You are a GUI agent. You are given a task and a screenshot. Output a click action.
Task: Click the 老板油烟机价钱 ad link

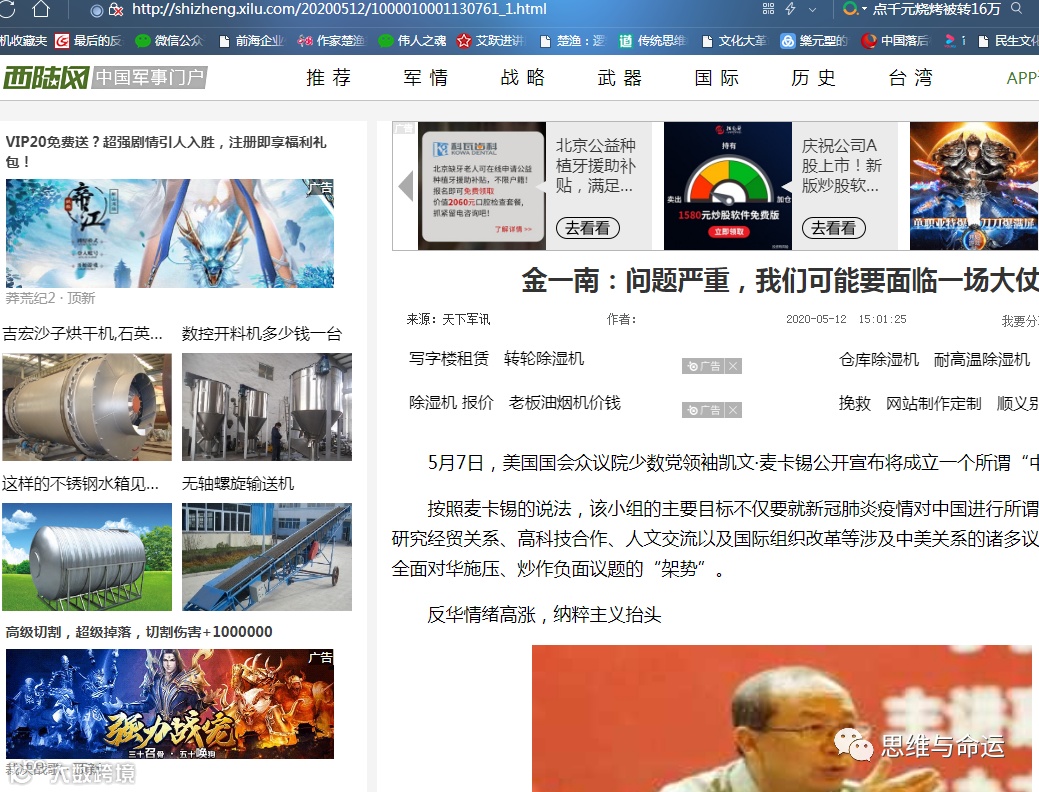point(565,402)
